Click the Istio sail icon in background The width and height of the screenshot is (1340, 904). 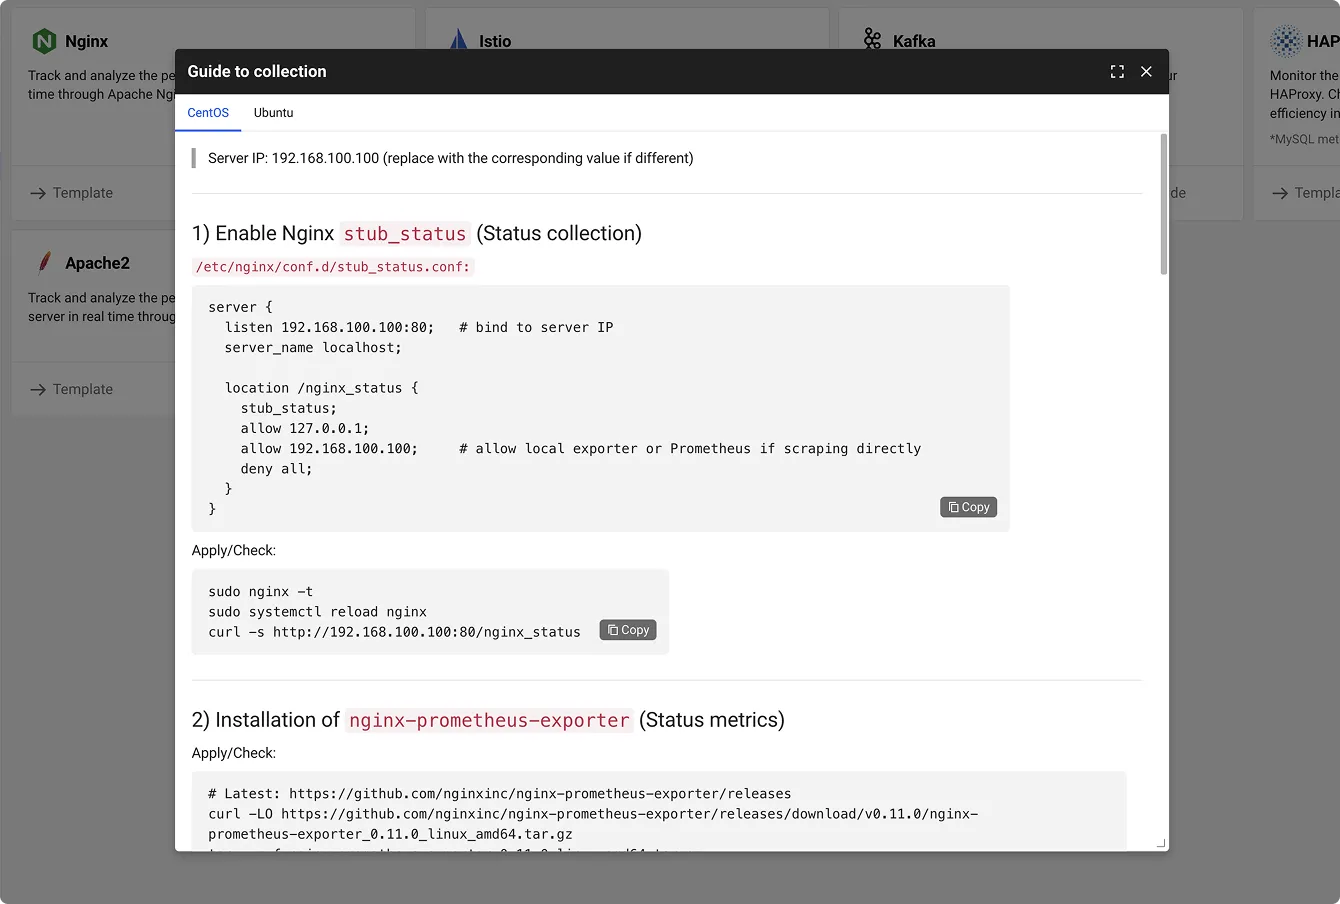tap(458, 40)
